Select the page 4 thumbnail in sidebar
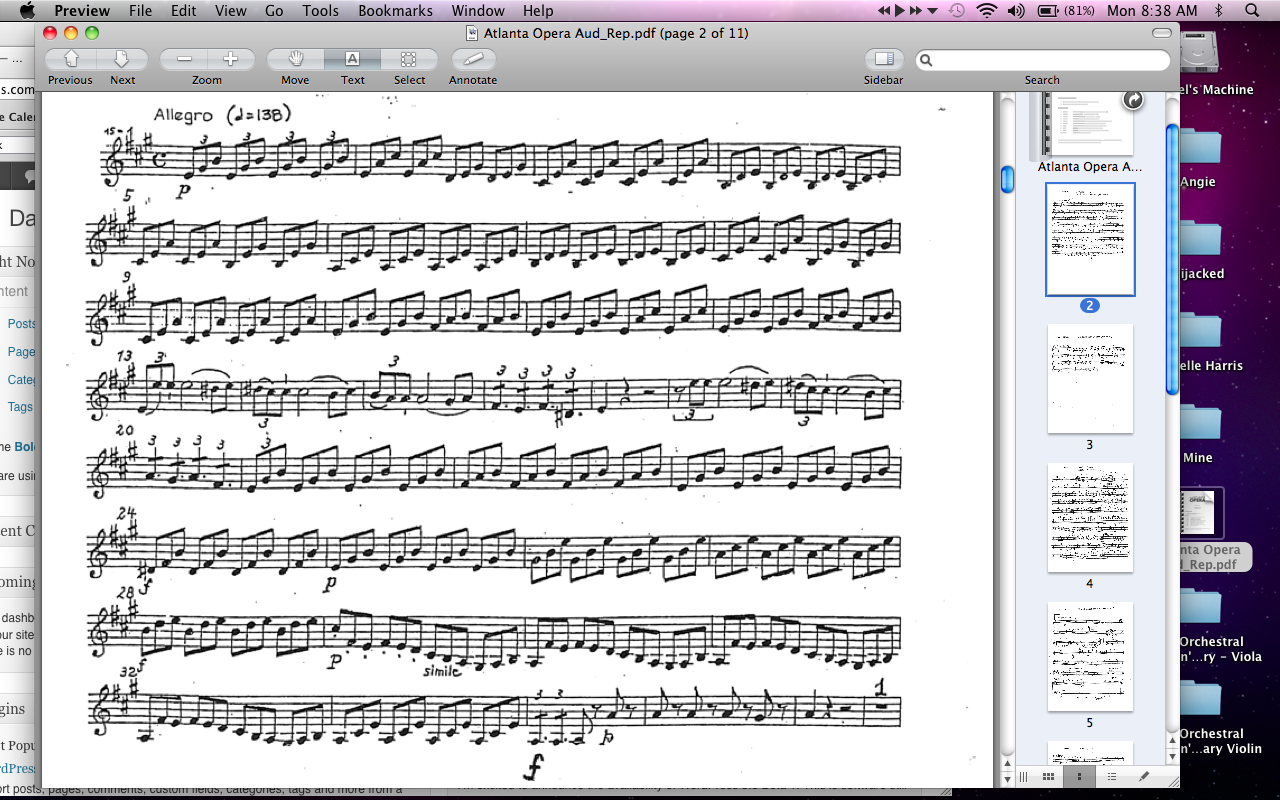Image resolution: width=1280 pixels, height=800 pixels. tap(1090, 517)
